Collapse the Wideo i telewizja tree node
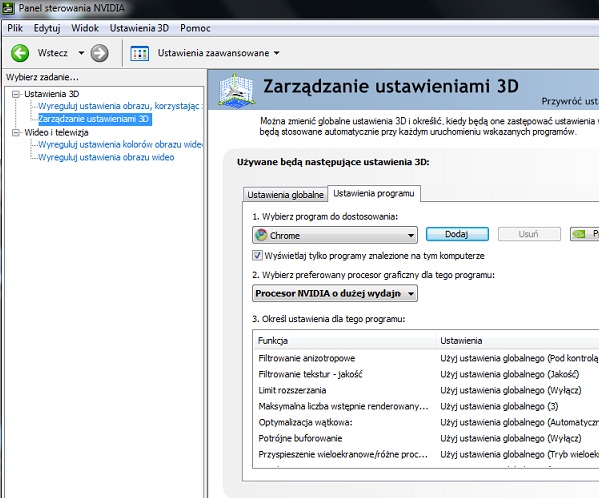The image size is (599, 498). pyautogui.click(x=16, y=133)
